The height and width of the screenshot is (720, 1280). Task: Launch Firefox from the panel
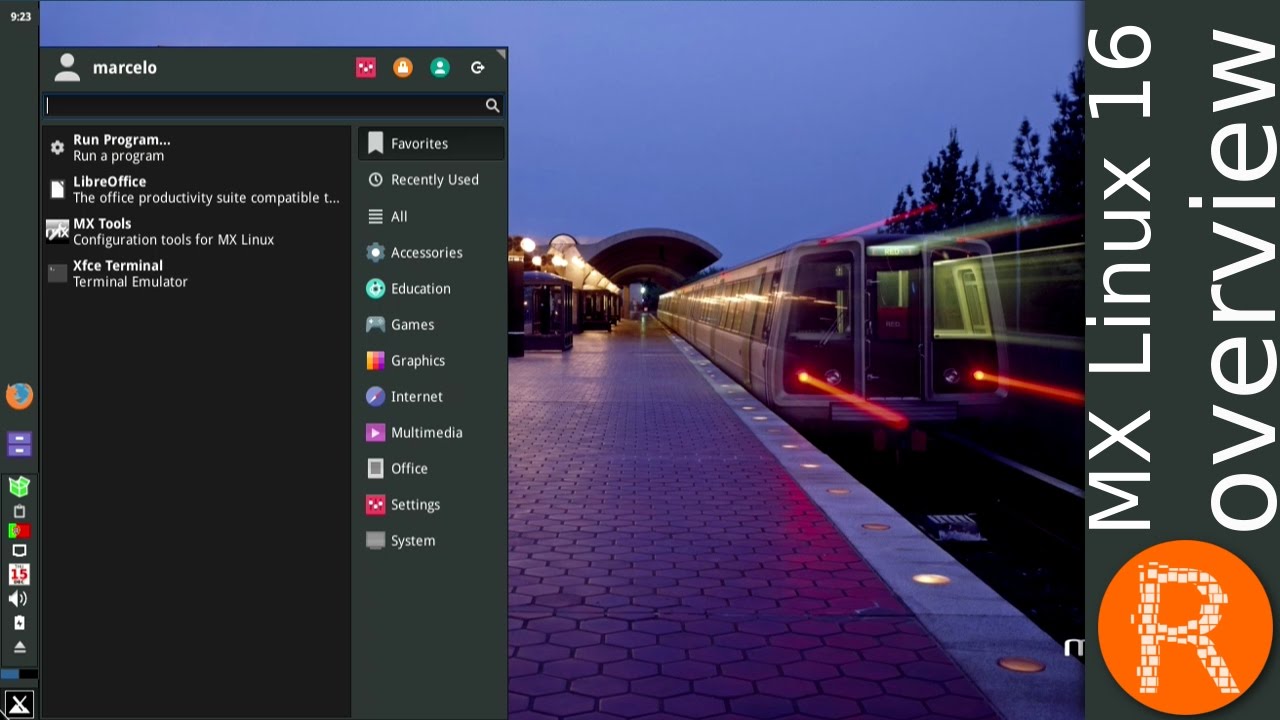[x=19, y=396]
